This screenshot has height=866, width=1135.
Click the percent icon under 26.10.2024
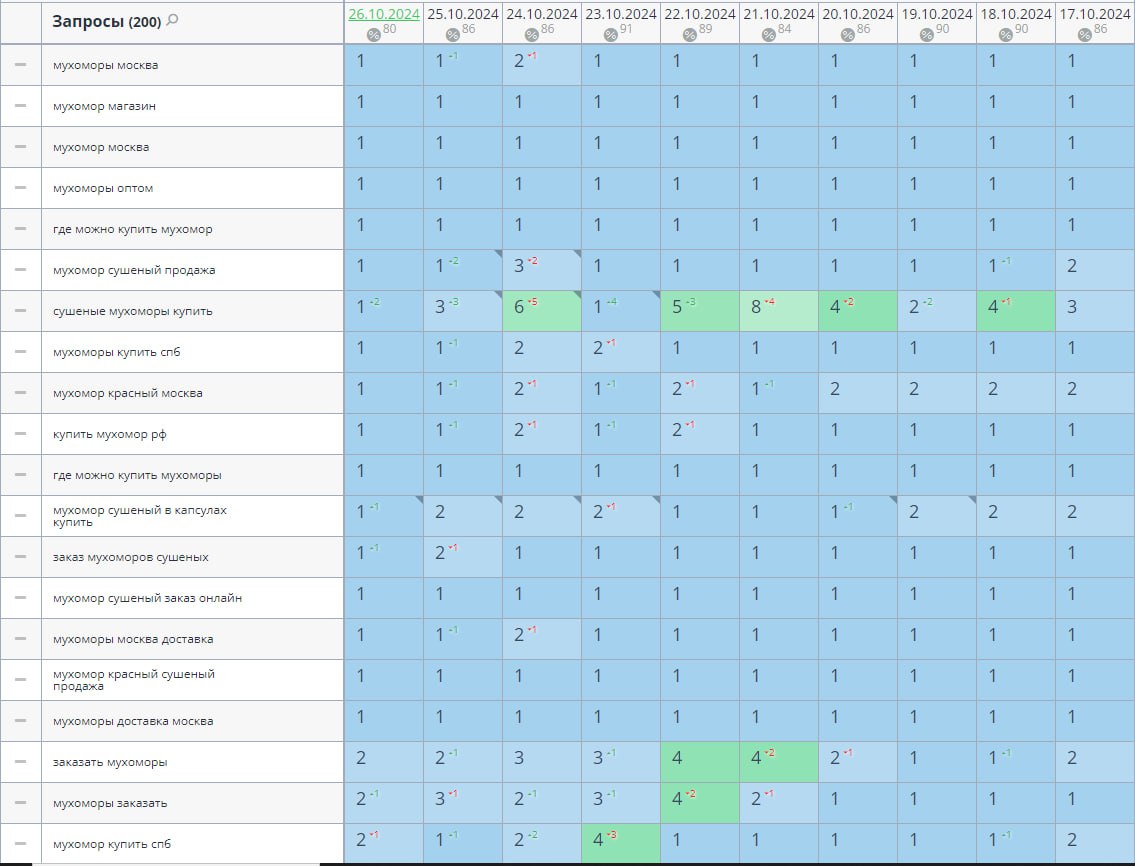tap(374, 35)
